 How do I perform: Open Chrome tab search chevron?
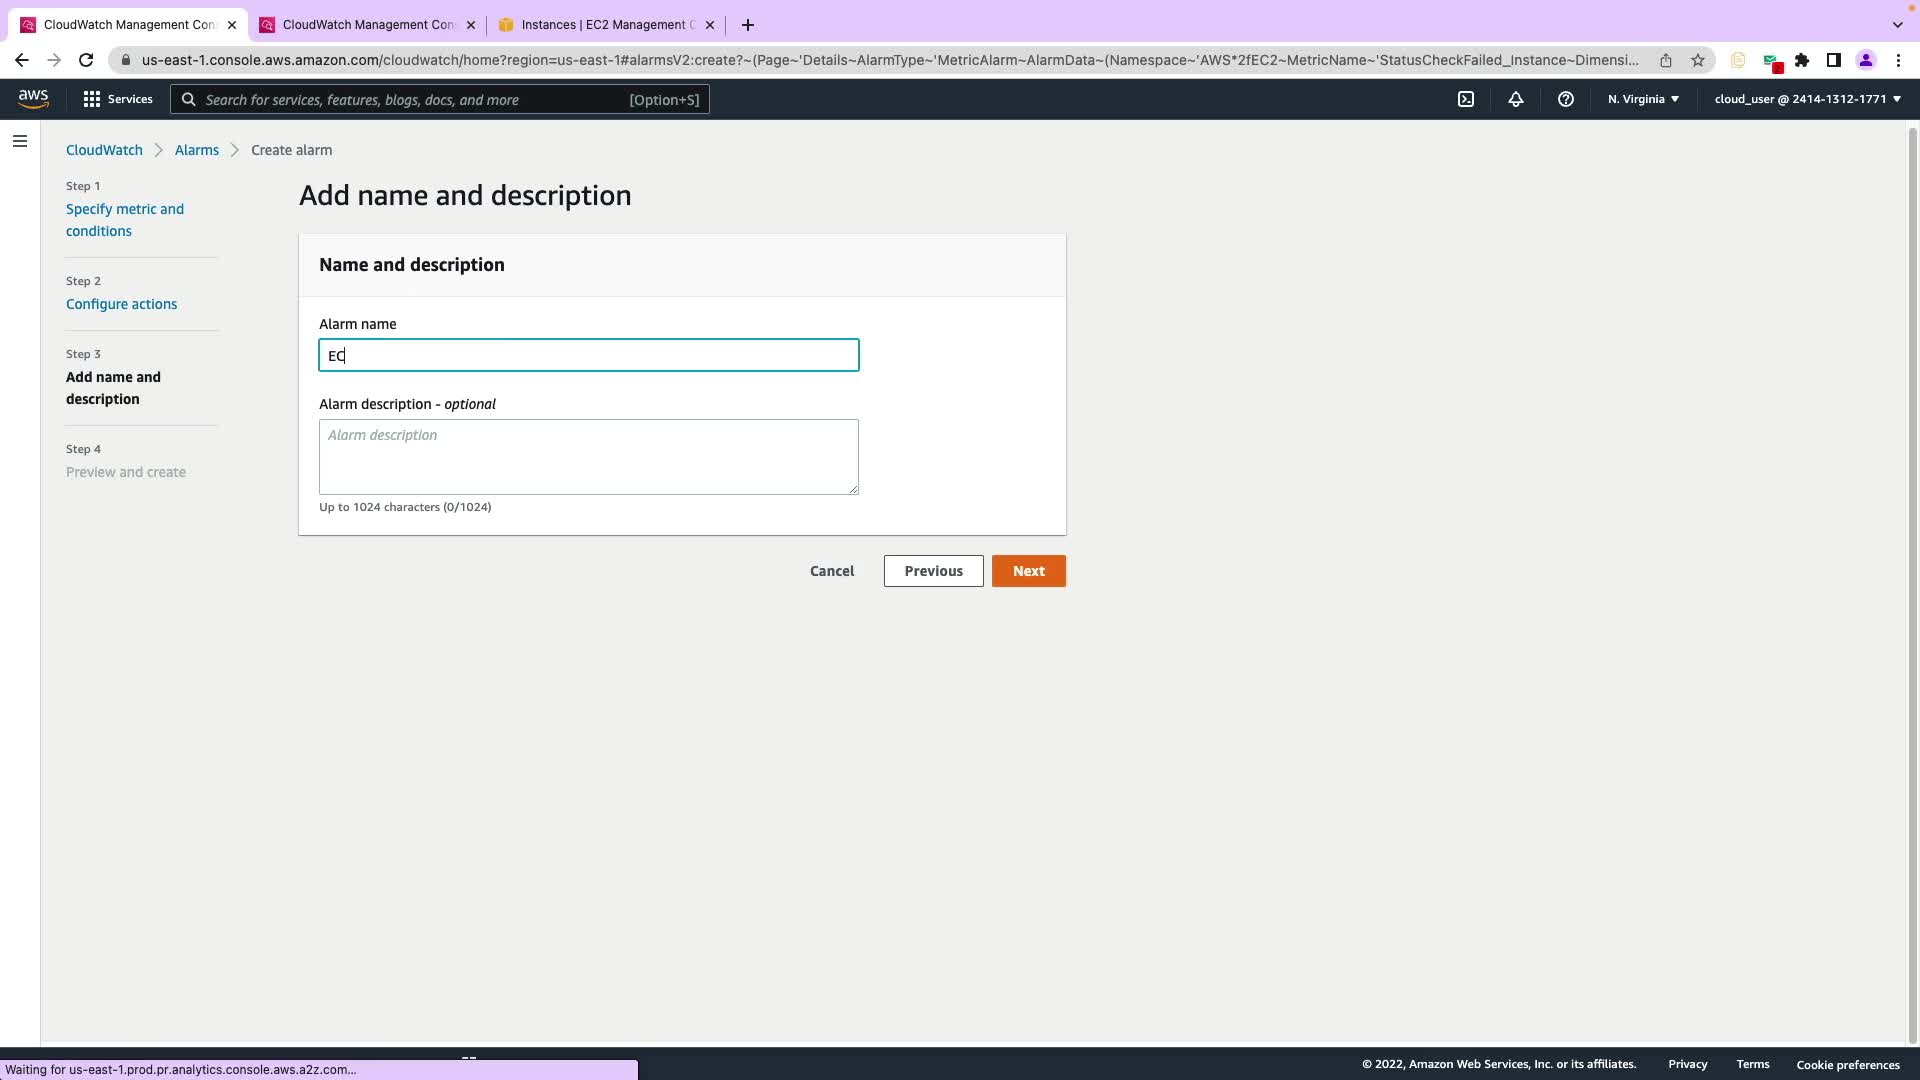pyautogui.click(x=1897, y=25)
